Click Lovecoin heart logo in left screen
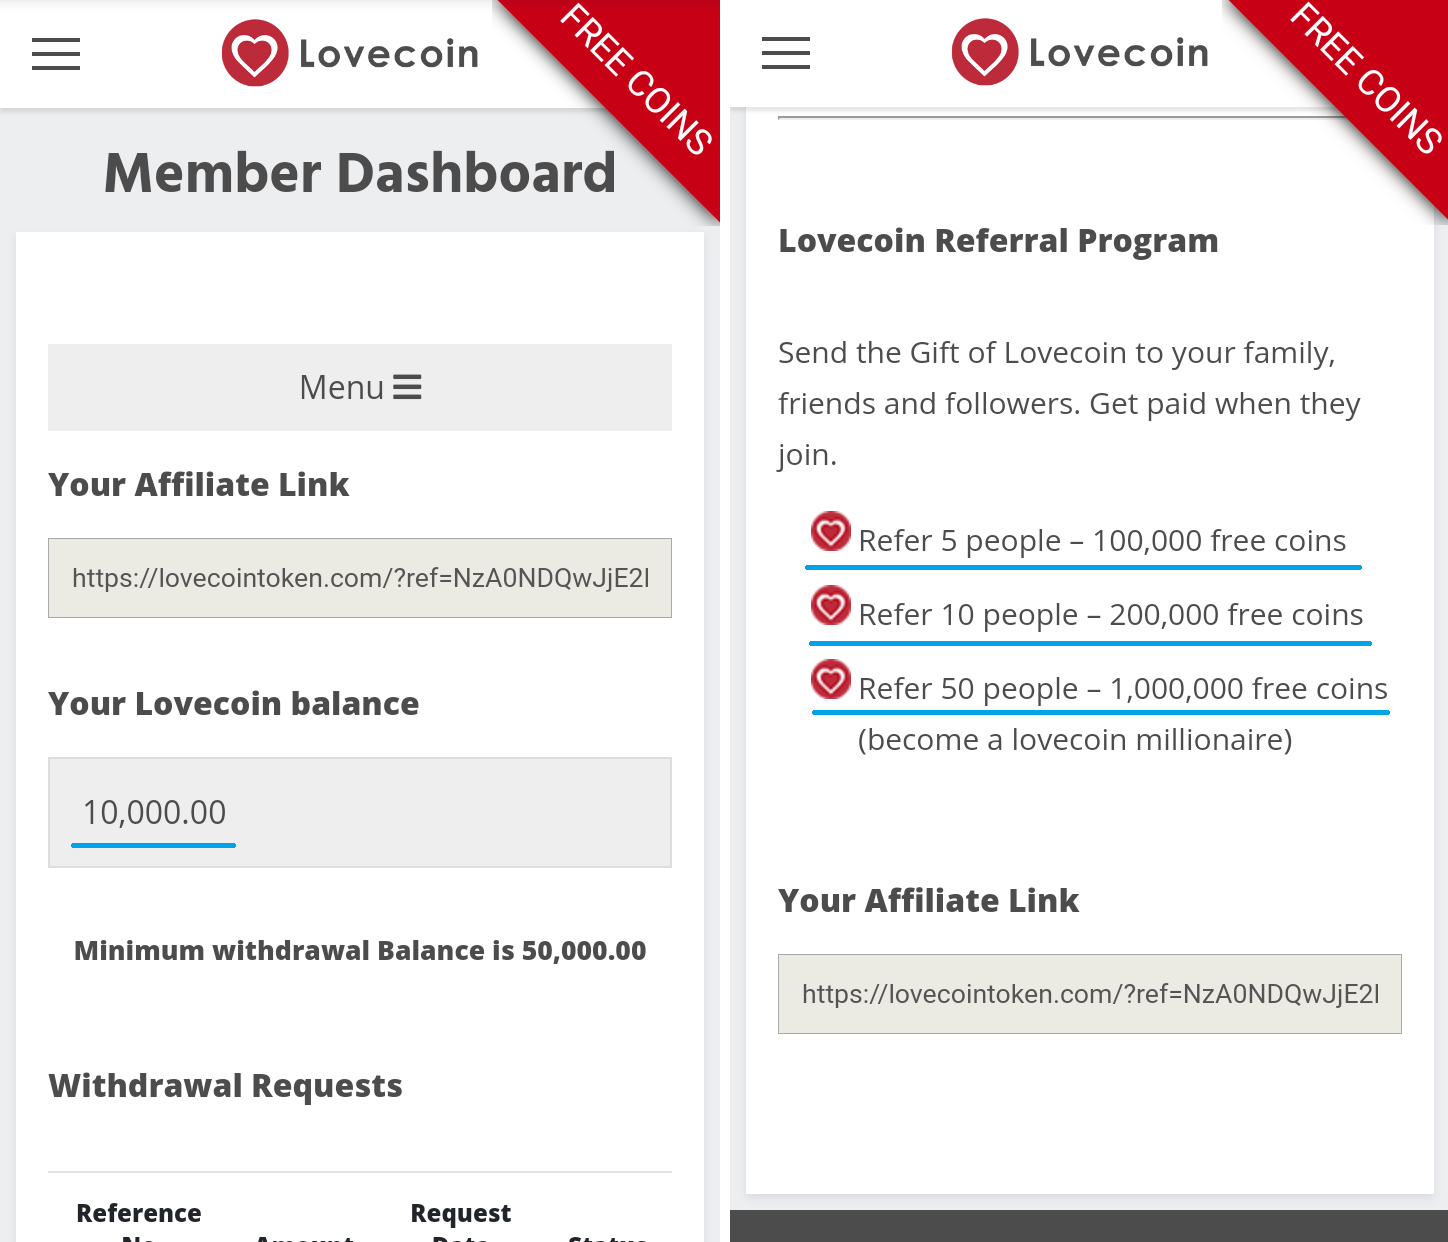The image size is (1448, 1242). tap(255, 53)
